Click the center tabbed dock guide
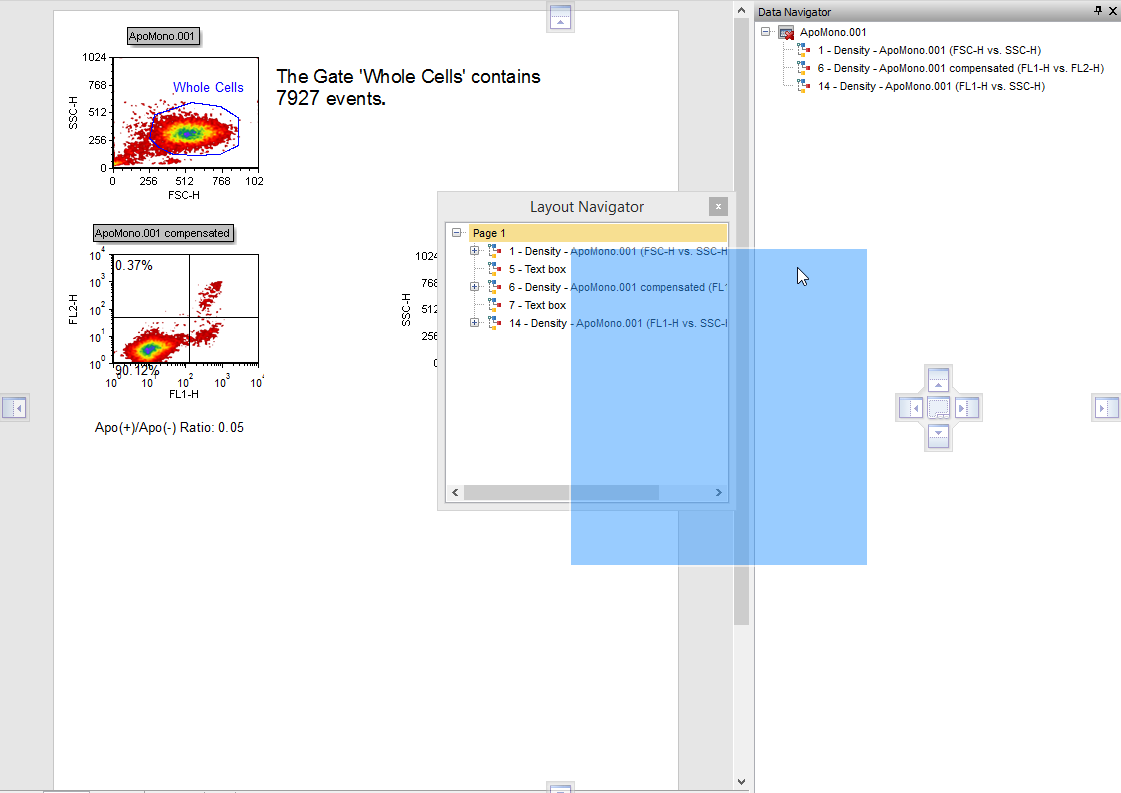 point(938,408)
